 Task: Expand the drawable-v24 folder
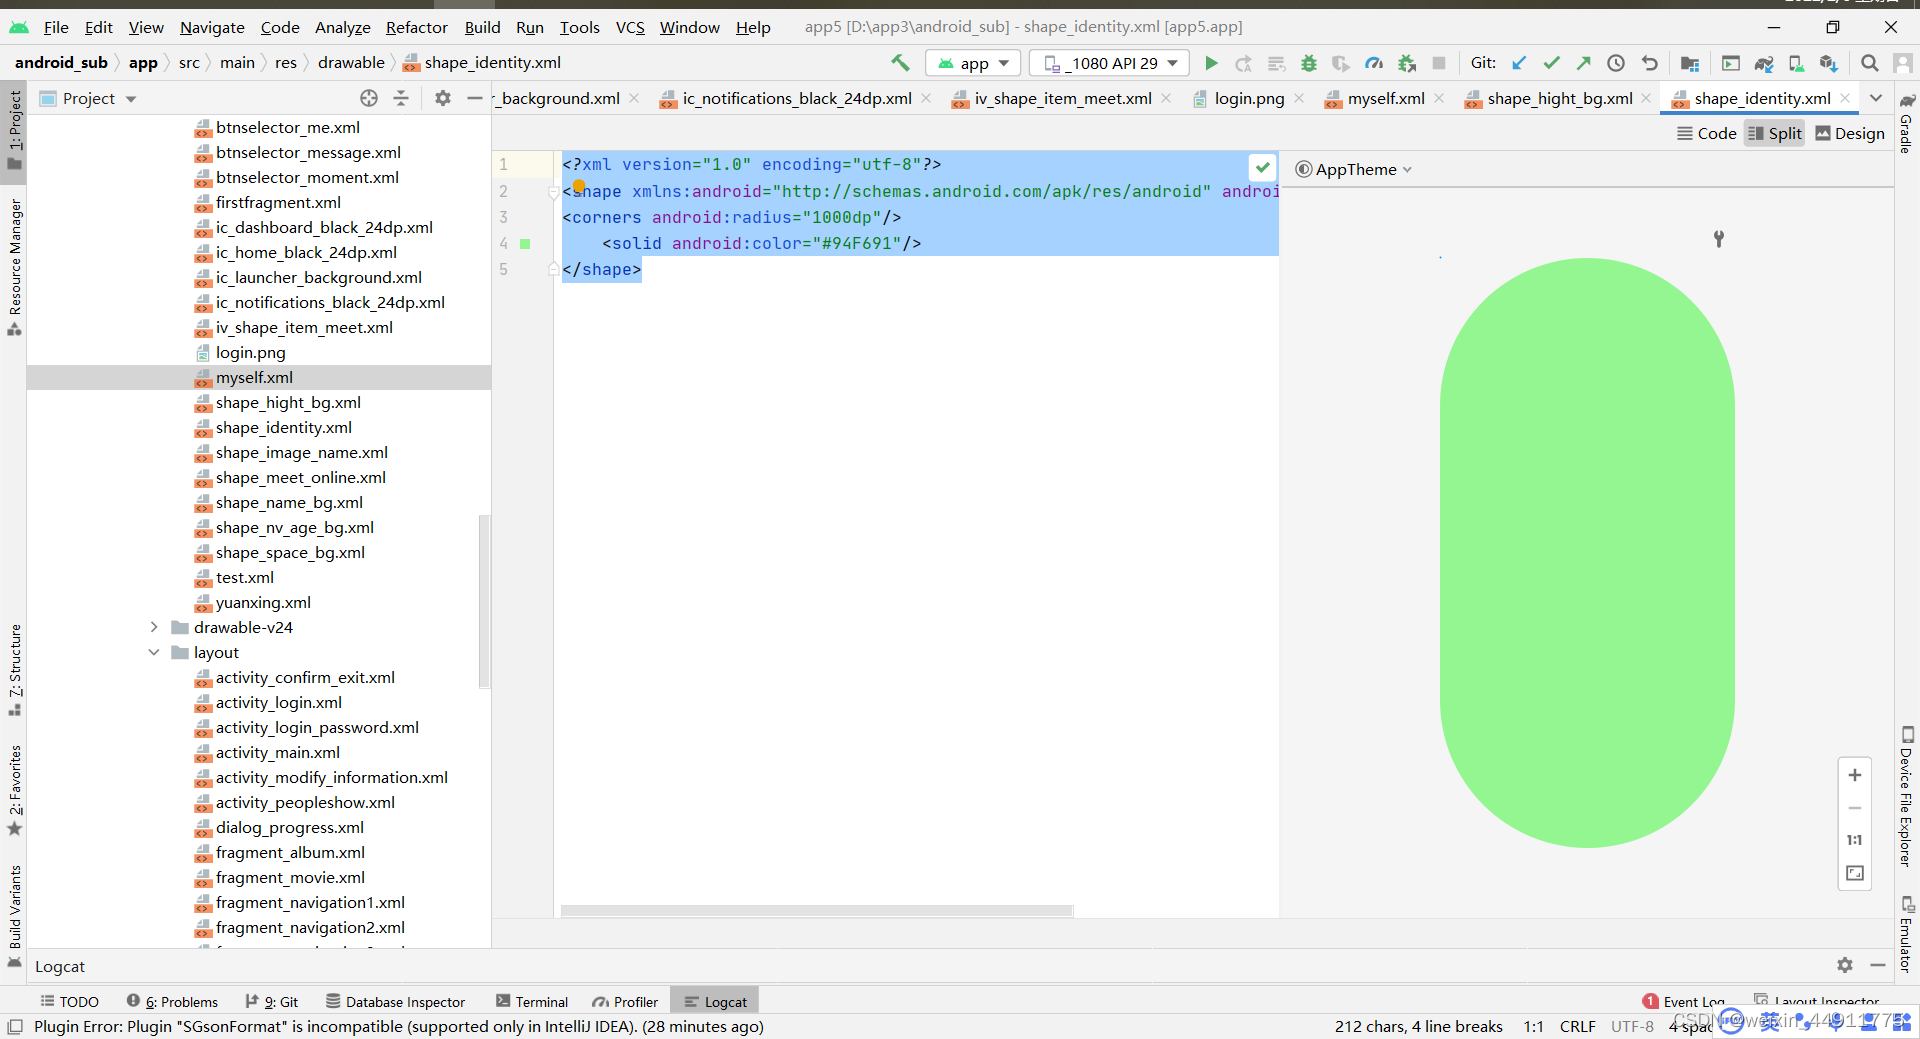click(154, 627)
